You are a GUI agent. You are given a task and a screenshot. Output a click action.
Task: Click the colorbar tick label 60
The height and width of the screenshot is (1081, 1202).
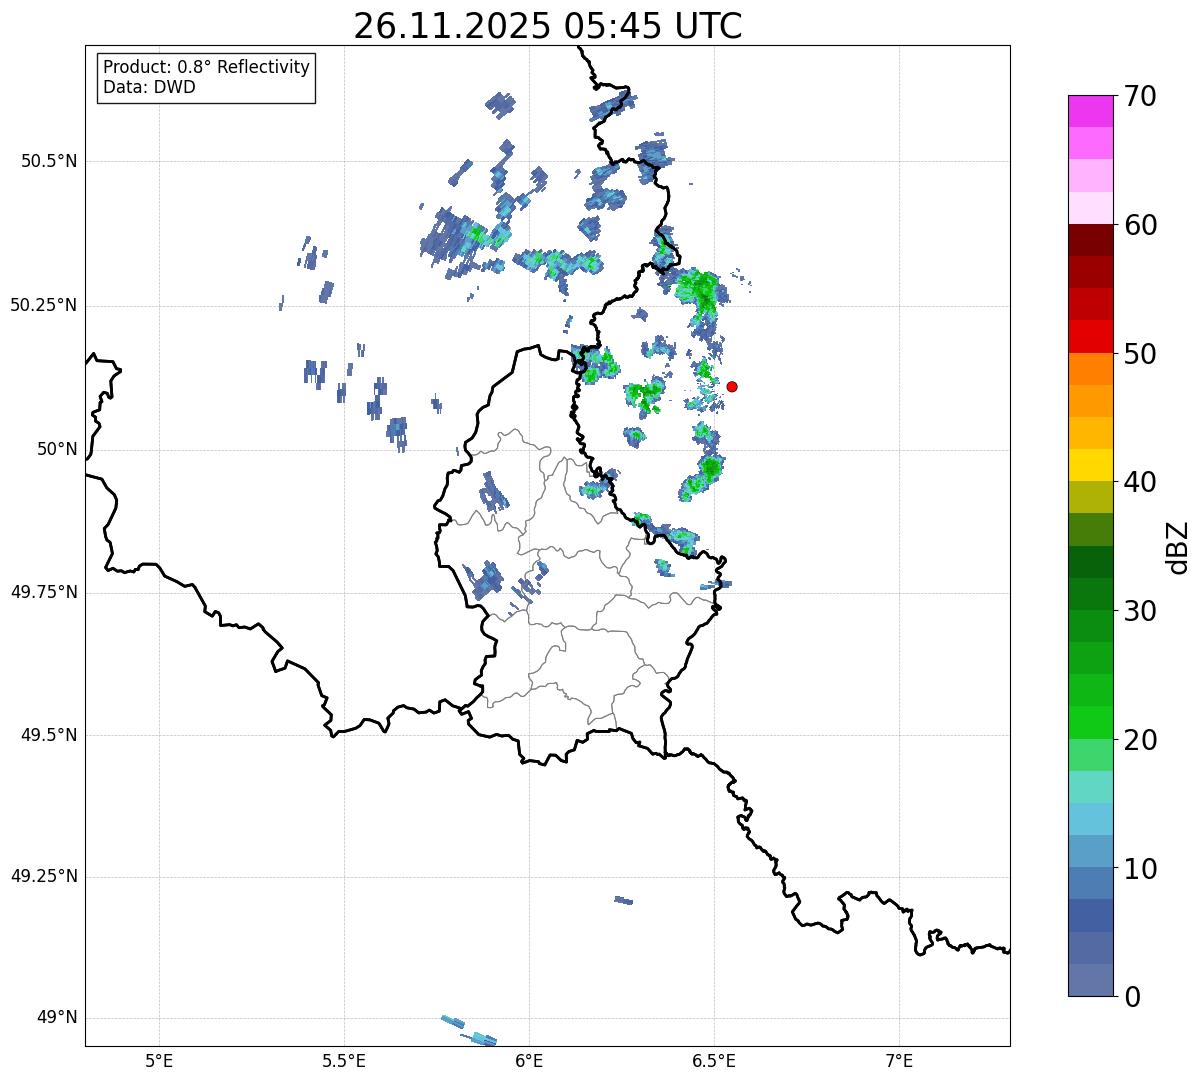point(1140,225)
